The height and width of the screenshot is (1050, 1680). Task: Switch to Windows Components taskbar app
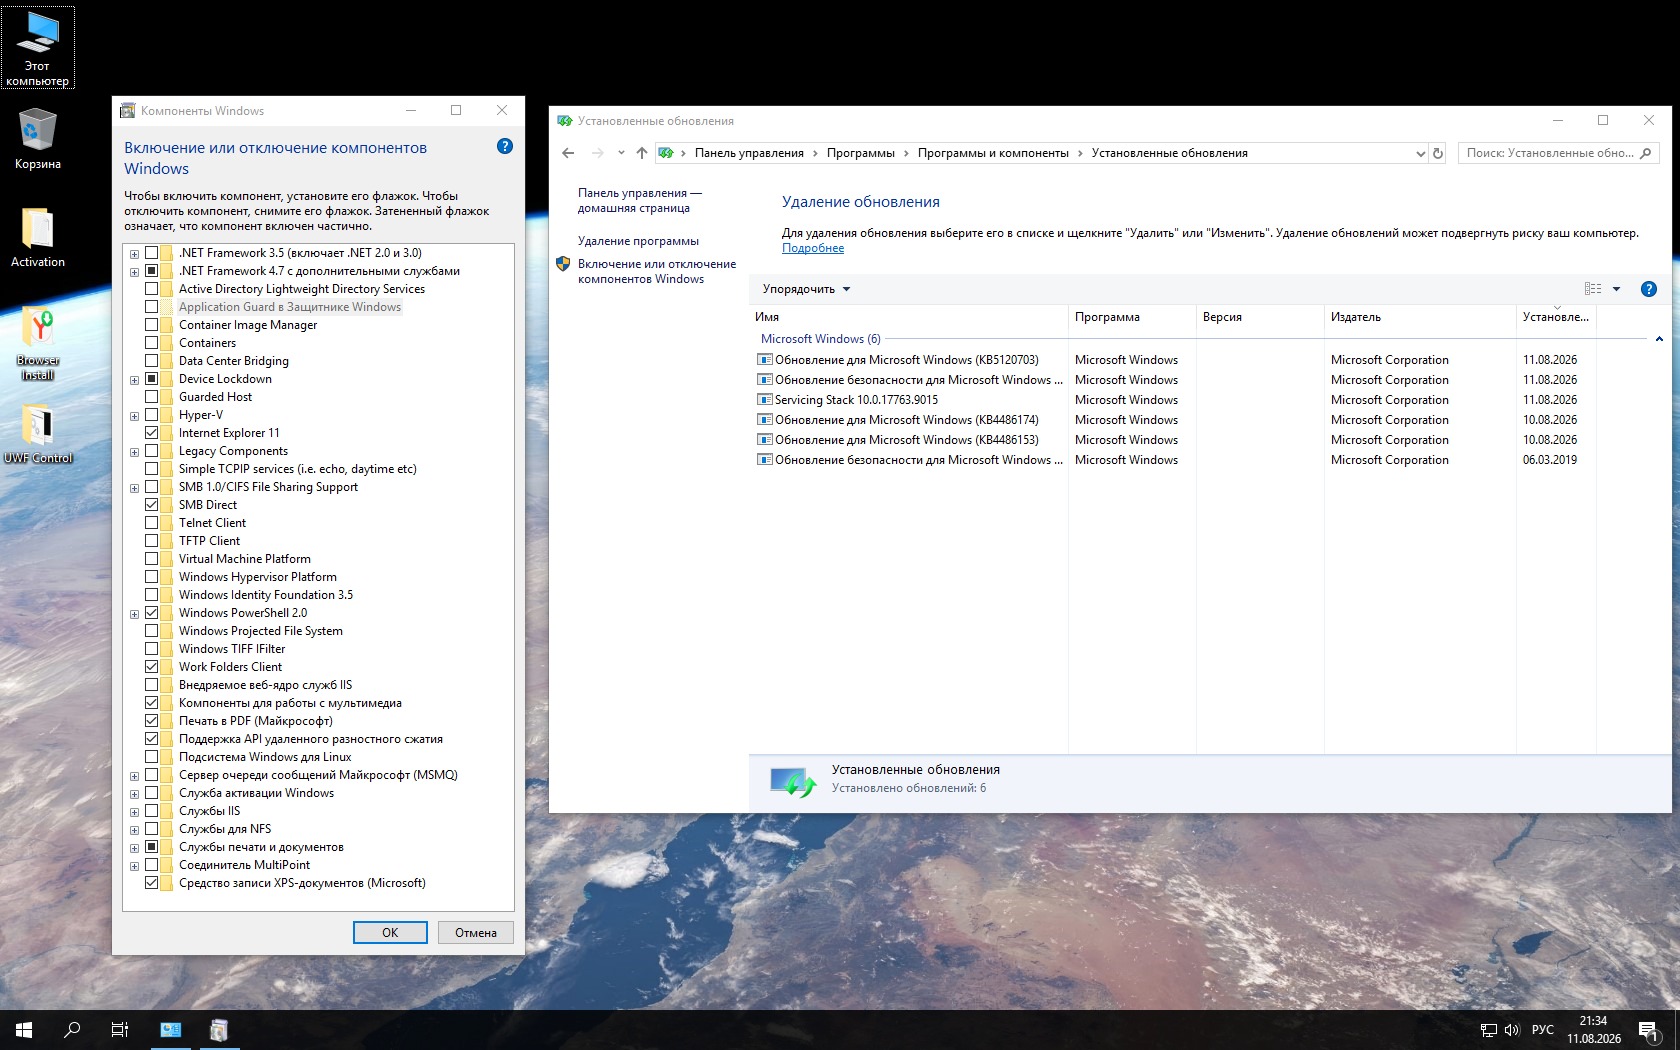(x=219, y=1029)
